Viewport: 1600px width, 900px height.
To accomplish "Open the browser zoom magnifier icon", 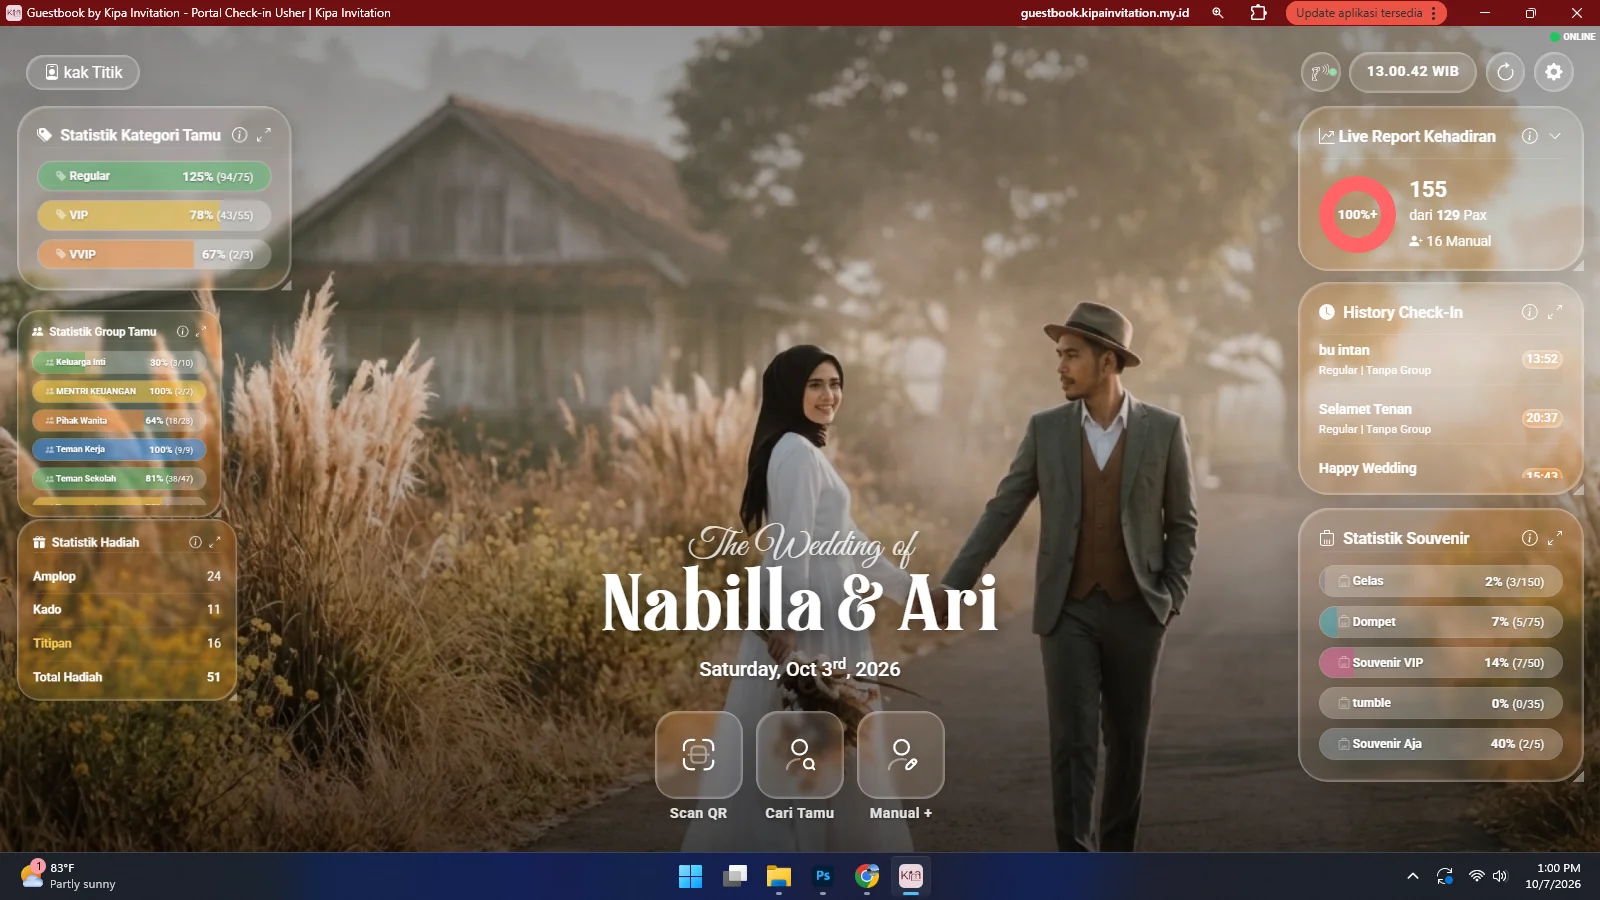I will (x=1218, y=13).
